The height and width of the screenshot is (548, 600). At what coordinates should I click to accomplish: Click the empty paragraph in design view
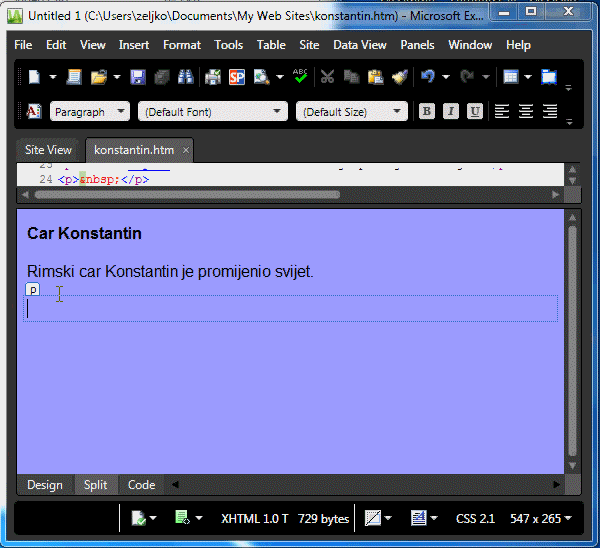pos(290,309)
